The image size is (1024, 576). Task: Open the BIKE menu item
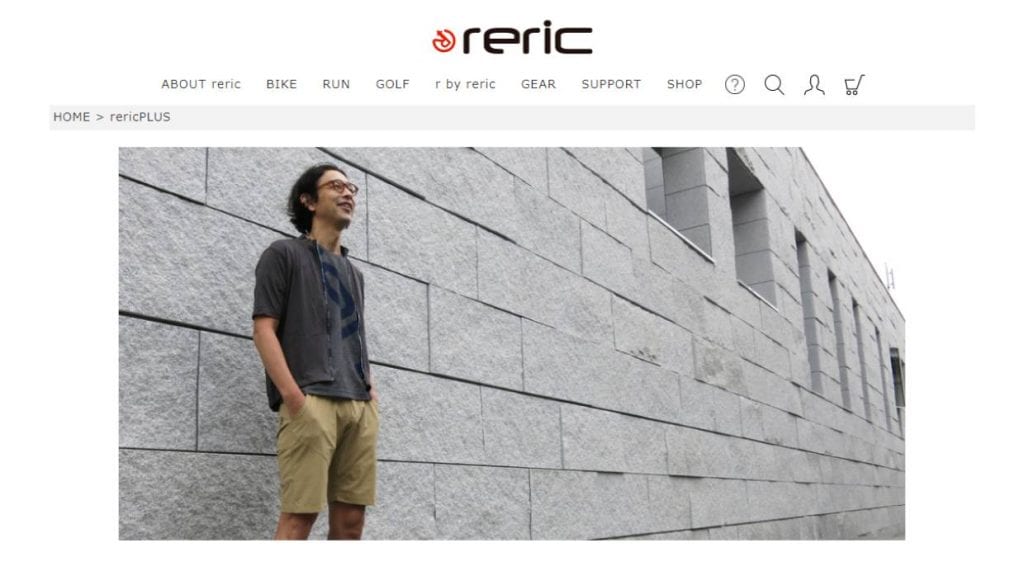[x=281, y=84]
